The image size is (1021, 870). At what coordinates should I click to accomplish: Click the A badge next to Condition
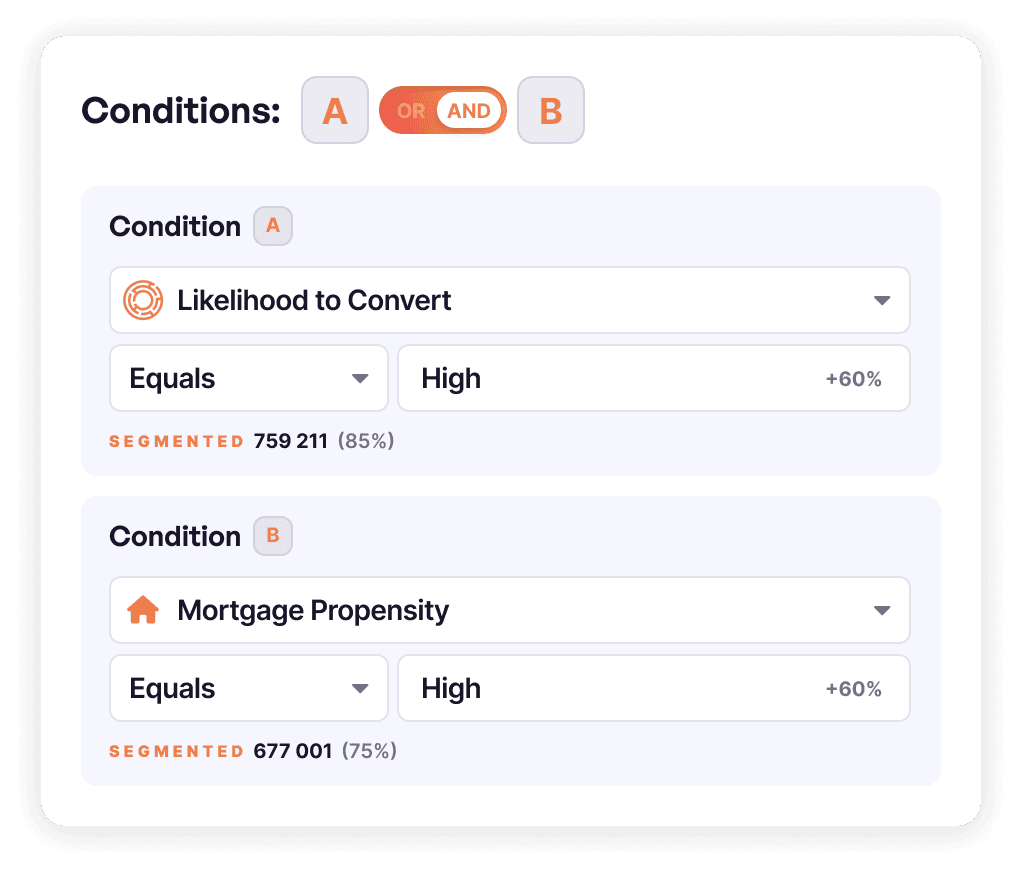pos(272,226)
